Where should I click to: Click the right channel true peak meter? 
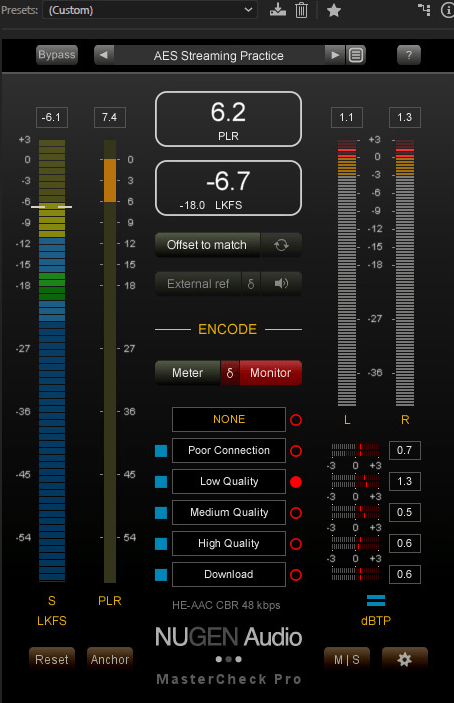(405, 273)
